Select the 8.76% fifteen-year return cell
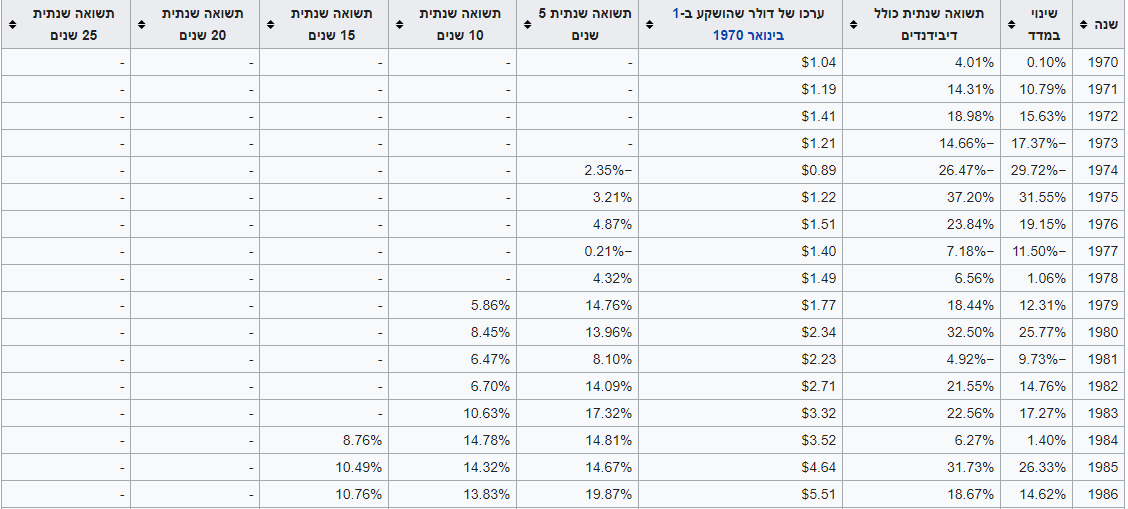Viewport: 1128px width, 509px height. tap(361, 440)
